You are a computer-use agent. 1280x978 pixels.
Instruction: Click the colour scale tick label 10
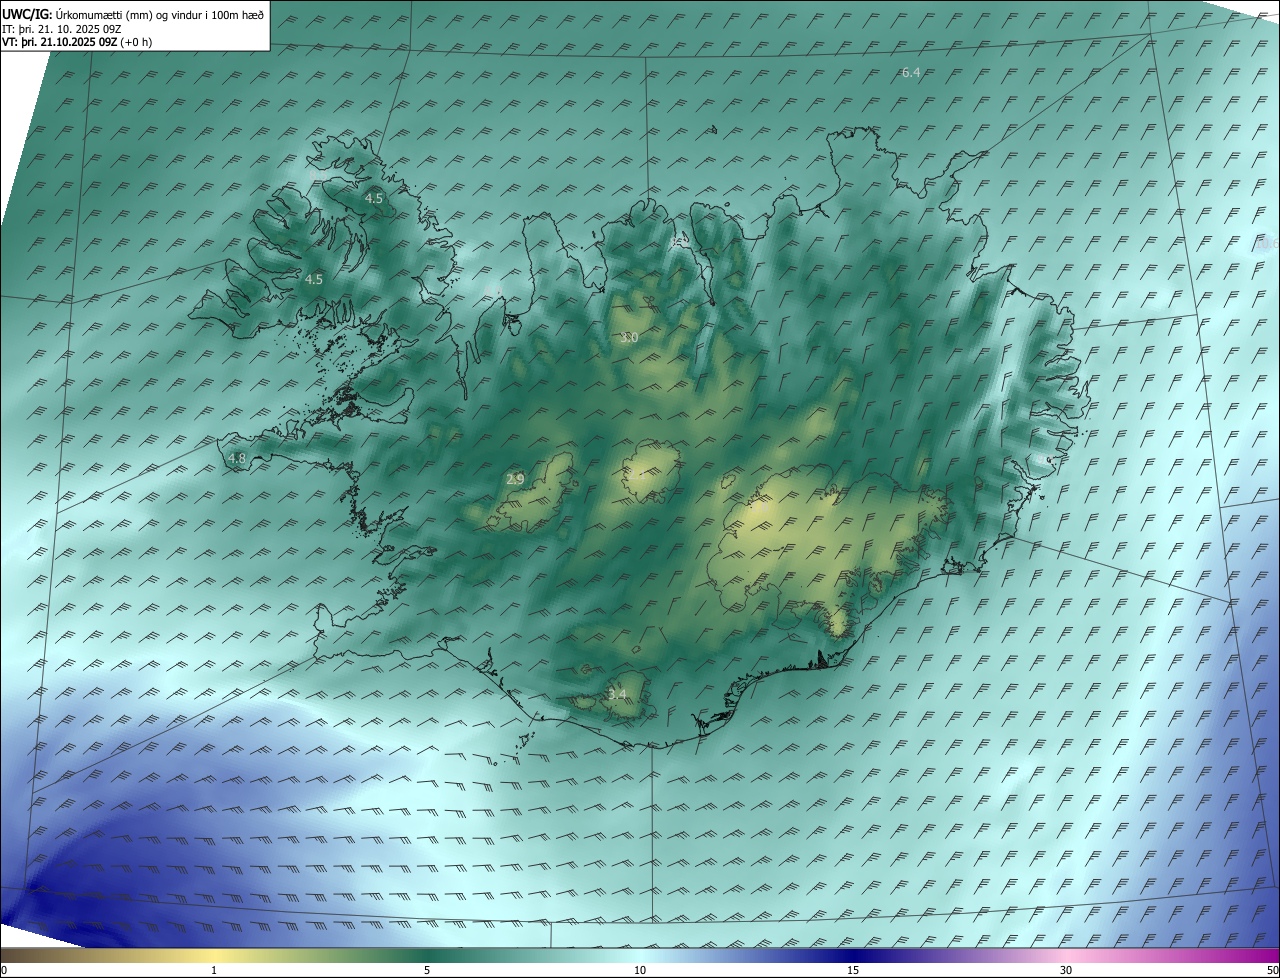coord(640,970)
